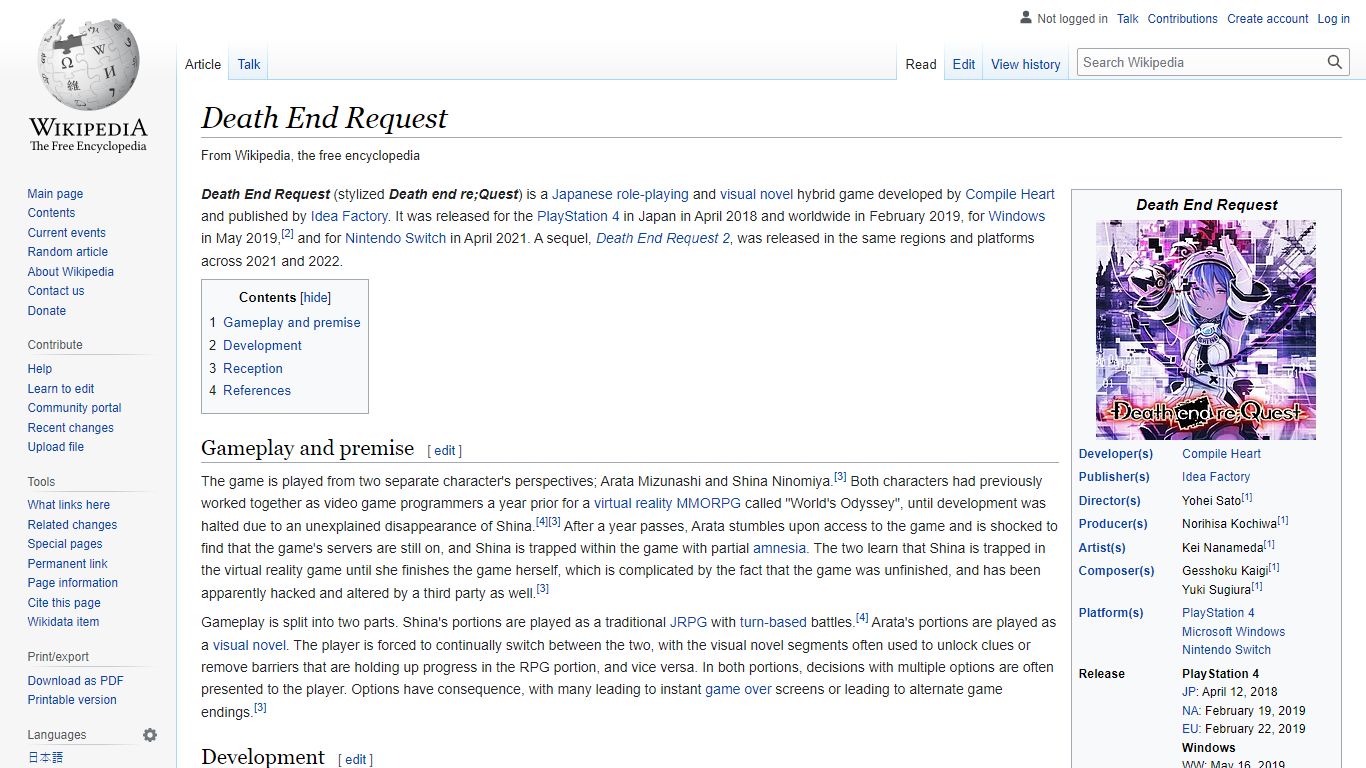1366x768 pixels.
Task: Go to Main page in sidebar
Action: (55, 194)
